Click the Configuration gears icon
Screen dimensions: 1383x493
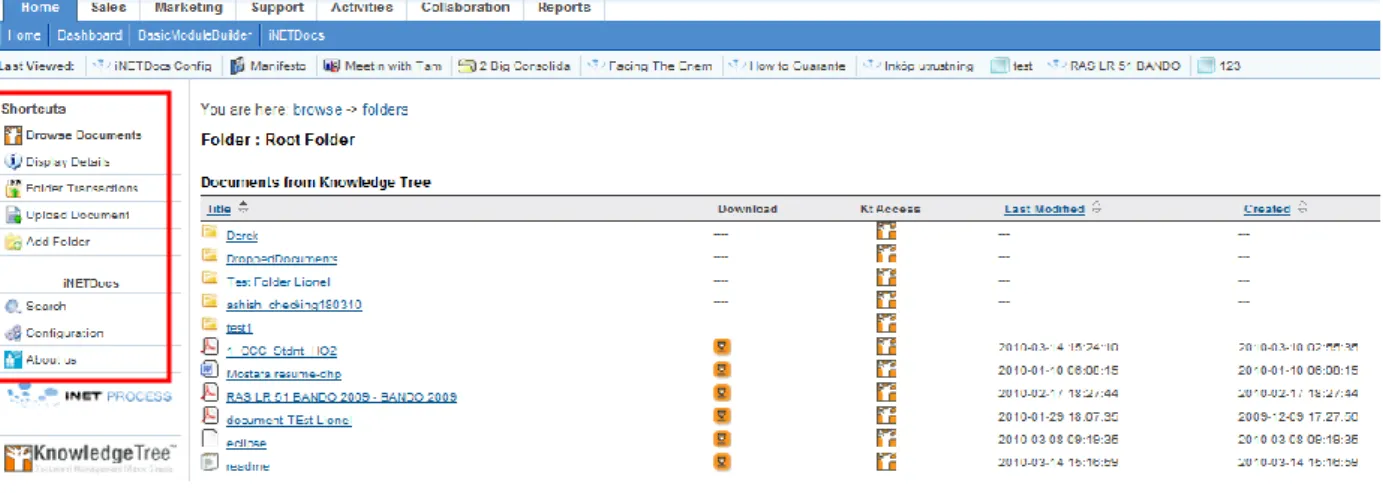(x=13, y=333)
